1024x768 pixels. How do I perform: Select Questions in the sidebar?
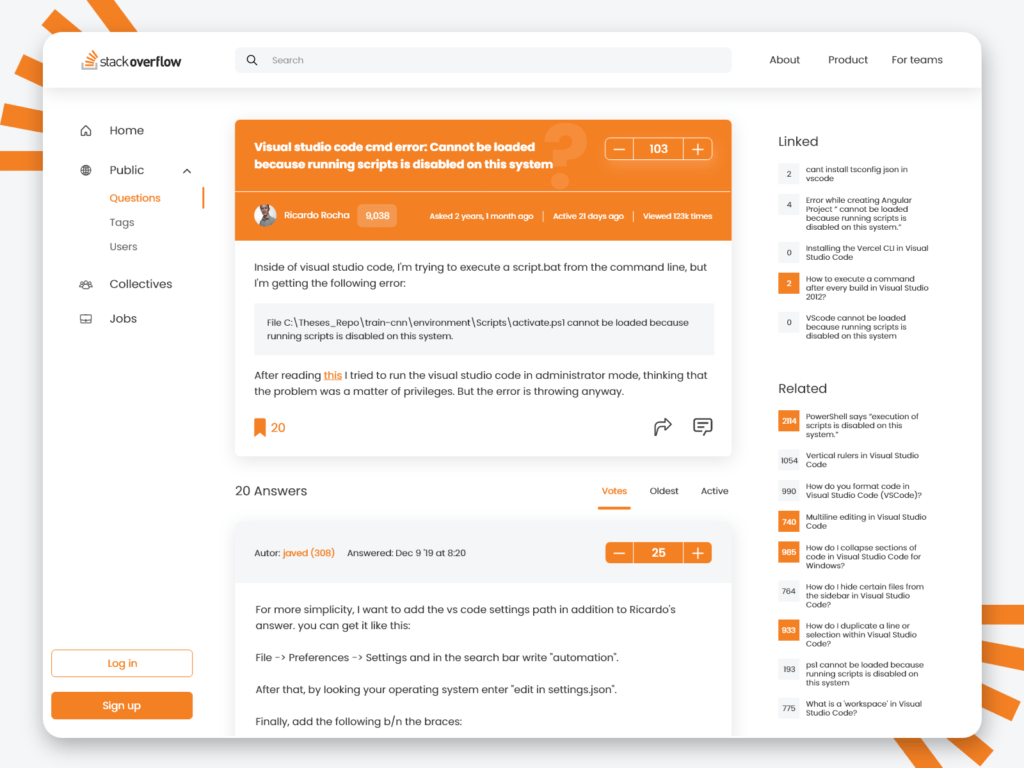click(135, 198)
